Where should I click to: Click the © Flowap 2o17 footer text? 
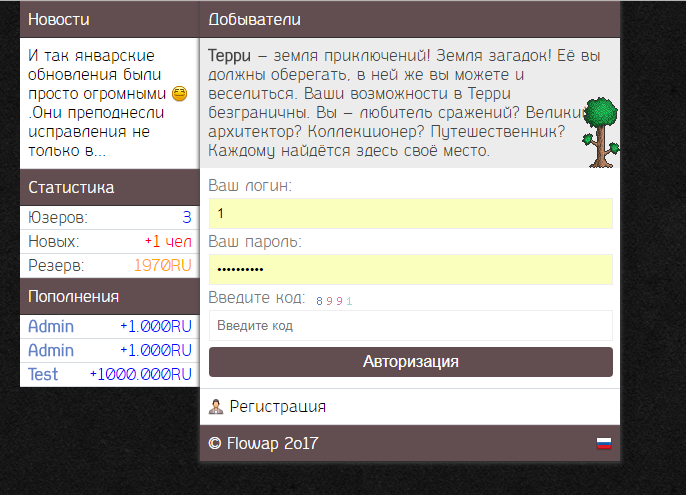pos(264,443)
